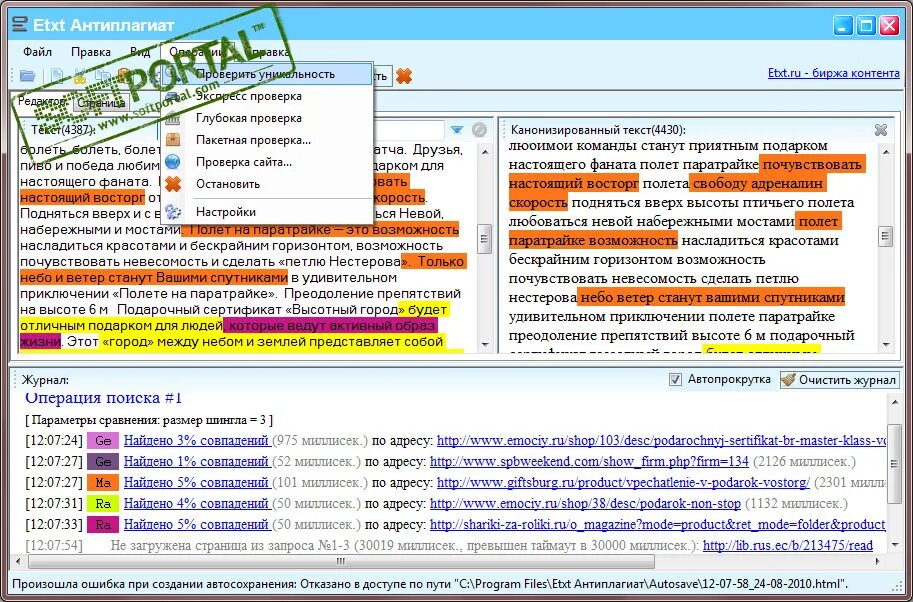The height and width of the screenshot is (602, 913).
Task: Open Найдено 3% совпадений link
Action: pos(196,441)
